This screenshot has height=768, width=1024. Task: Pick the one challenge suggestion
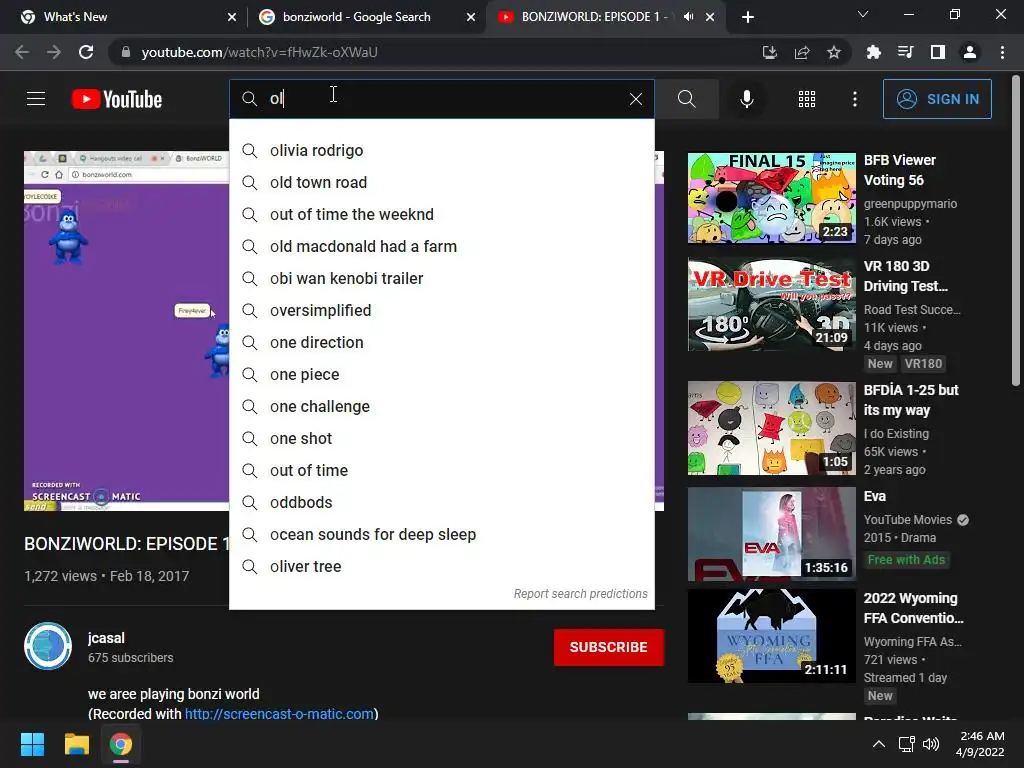[441, 406]
